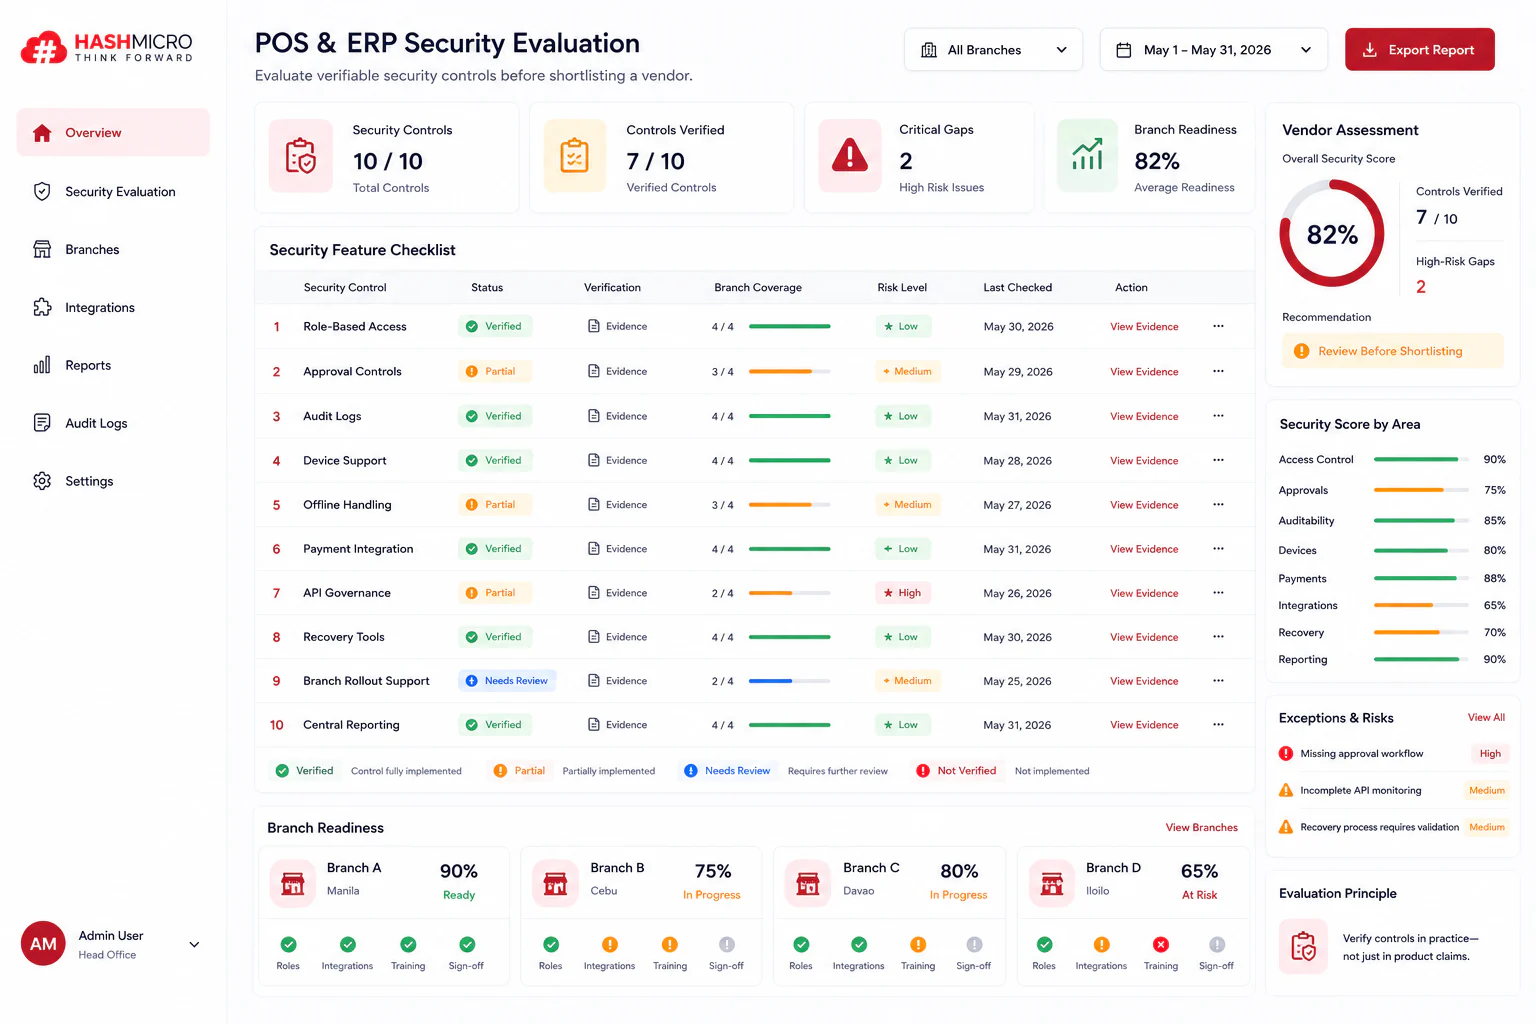Image resolution: width=1536 pixels, height=1024 pixels.
Task: Open the Audit Logs menu item
Action: 113,423
